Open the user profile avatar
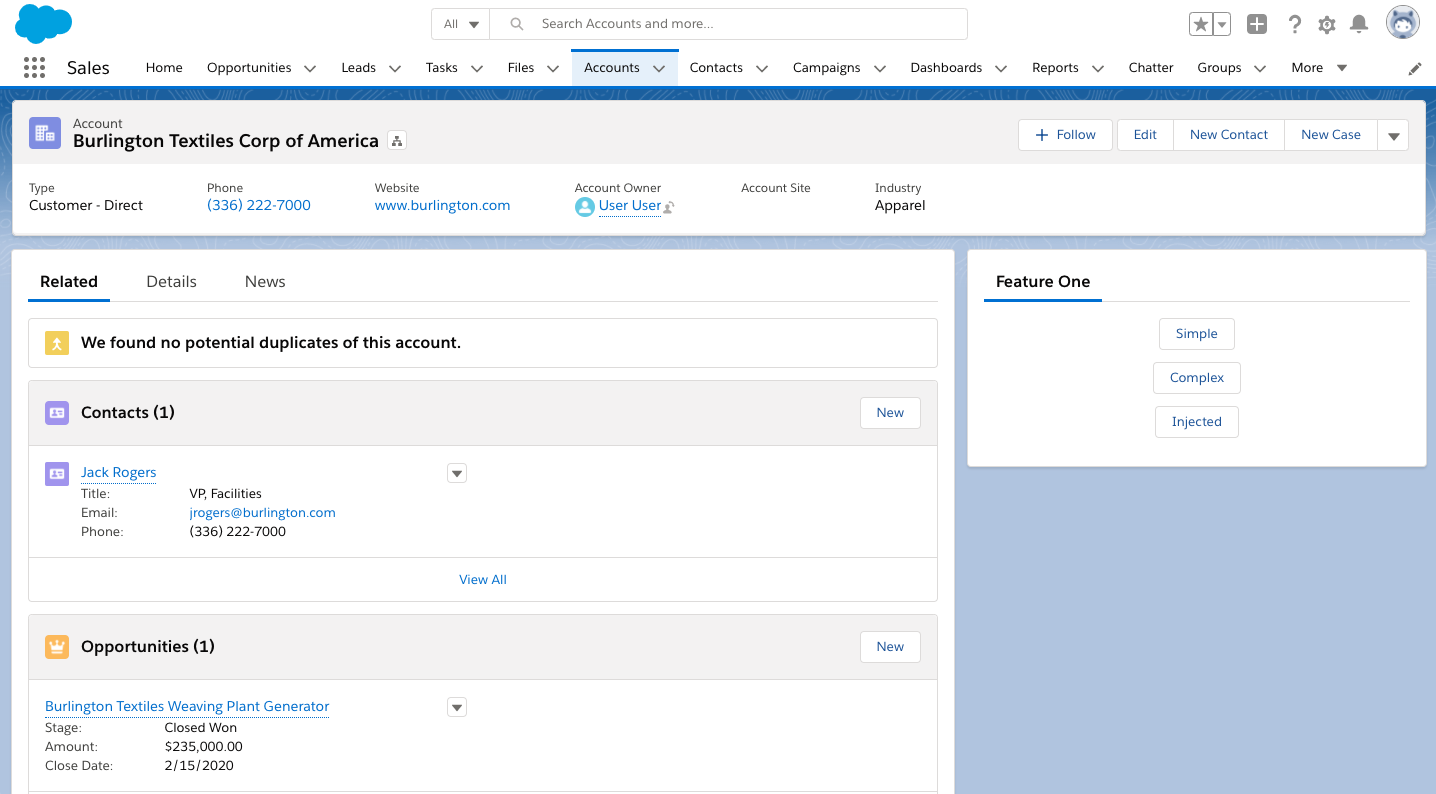1436x794 pixels. click(1403, 23)
